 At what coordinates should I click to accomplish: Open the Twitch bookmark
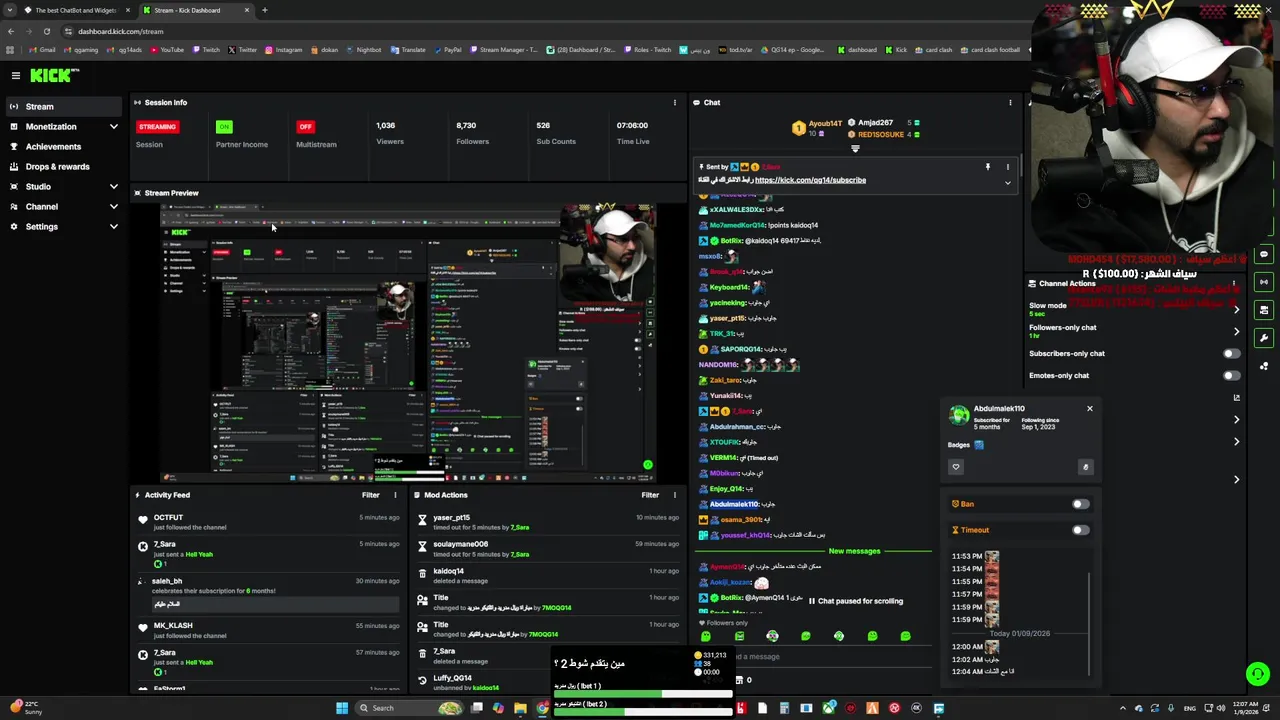point(205,50)
